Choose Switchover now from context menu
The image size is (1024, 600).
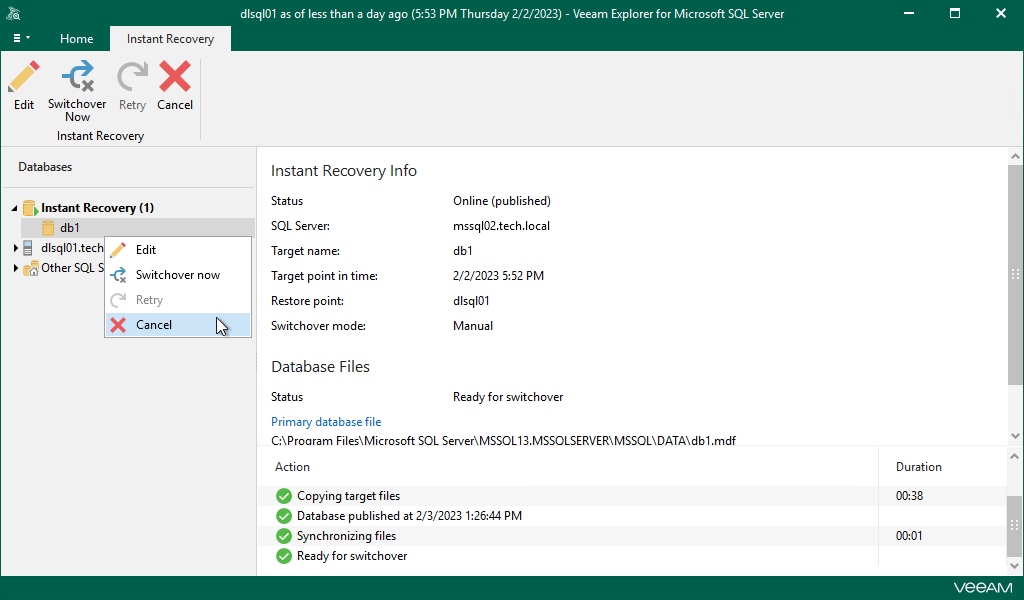178,275
